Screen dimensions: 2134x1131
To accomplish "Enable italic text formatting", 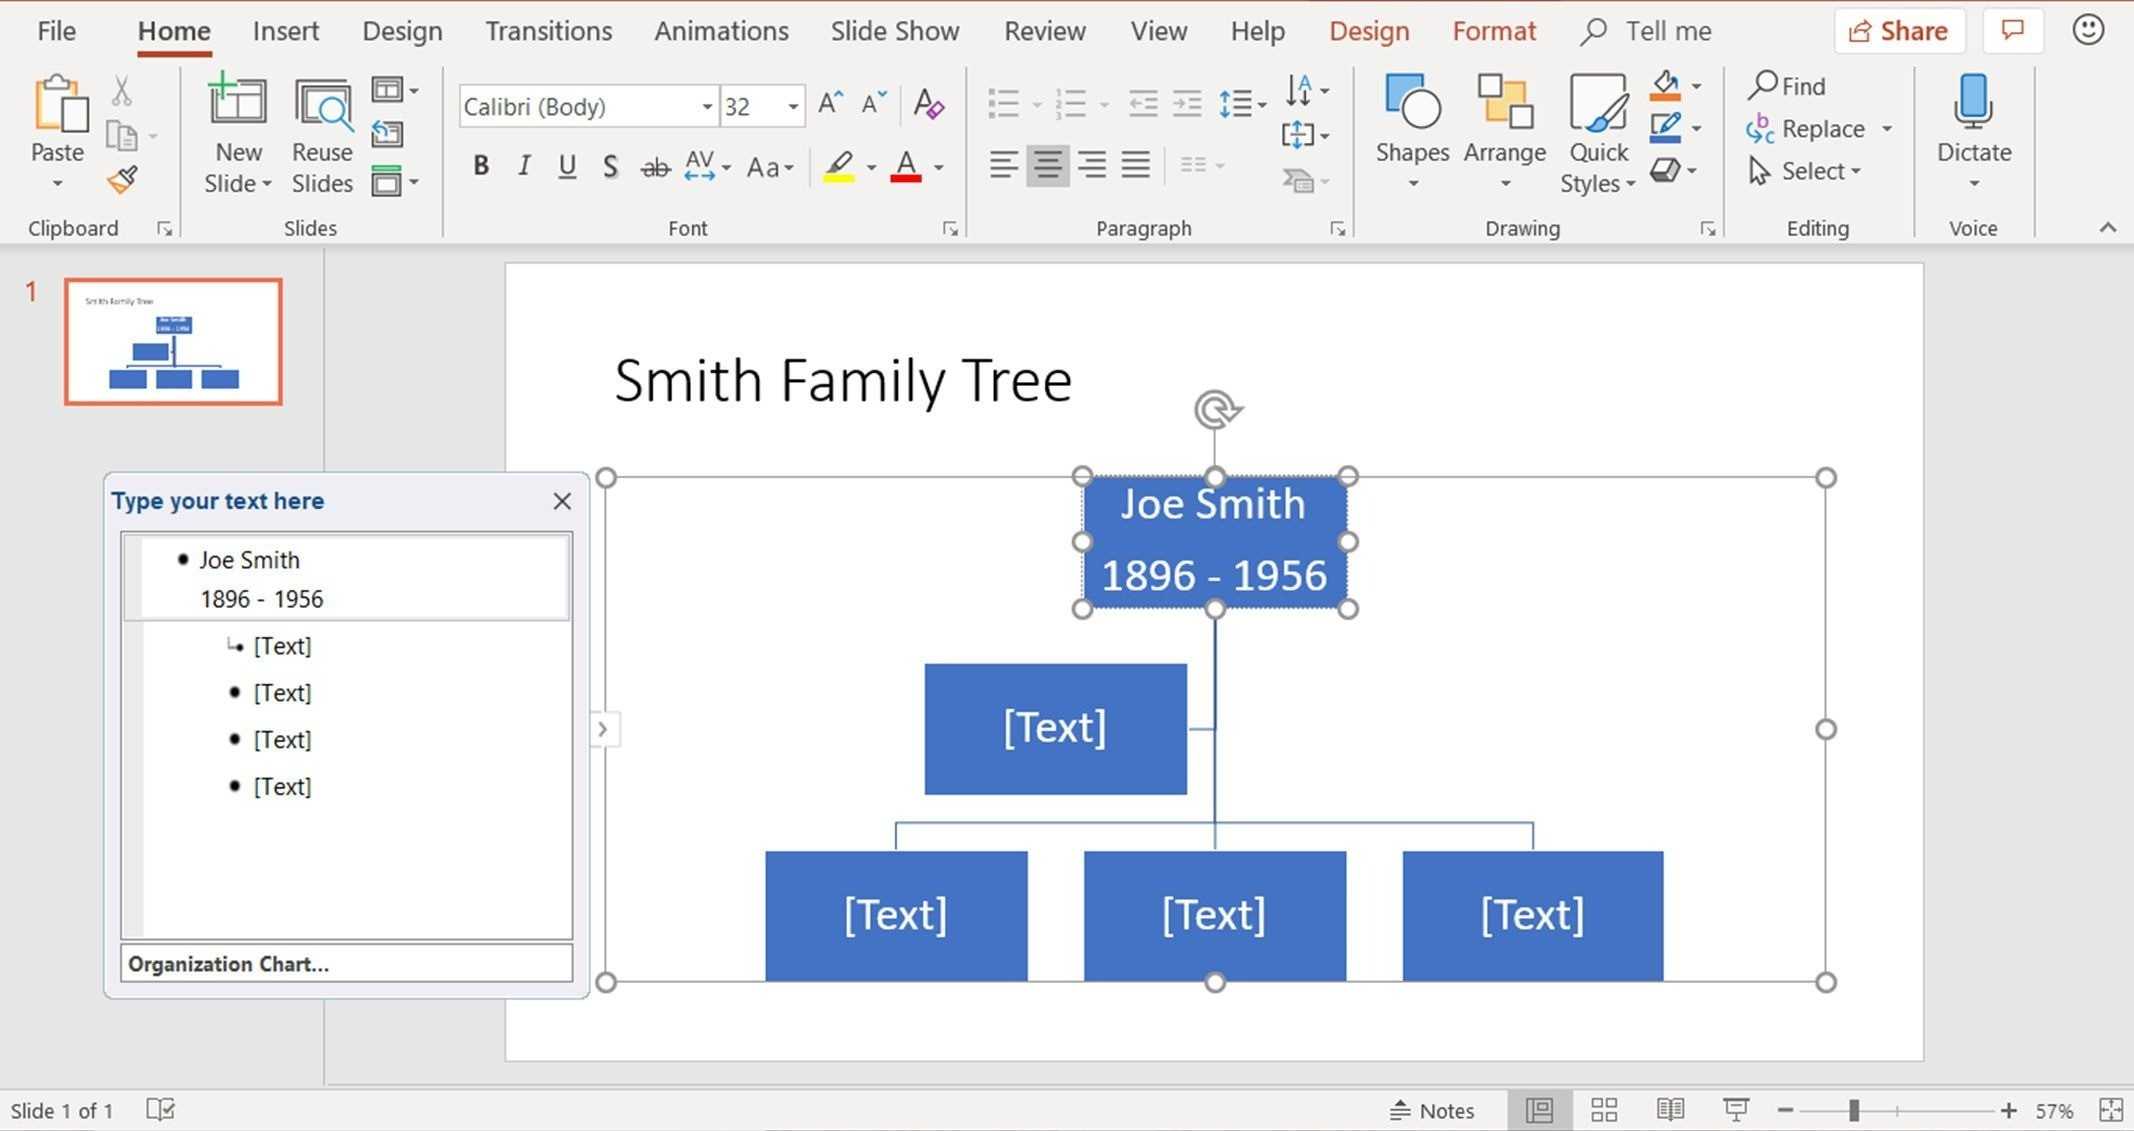I will pyautogui.click(x=522, y=168).
